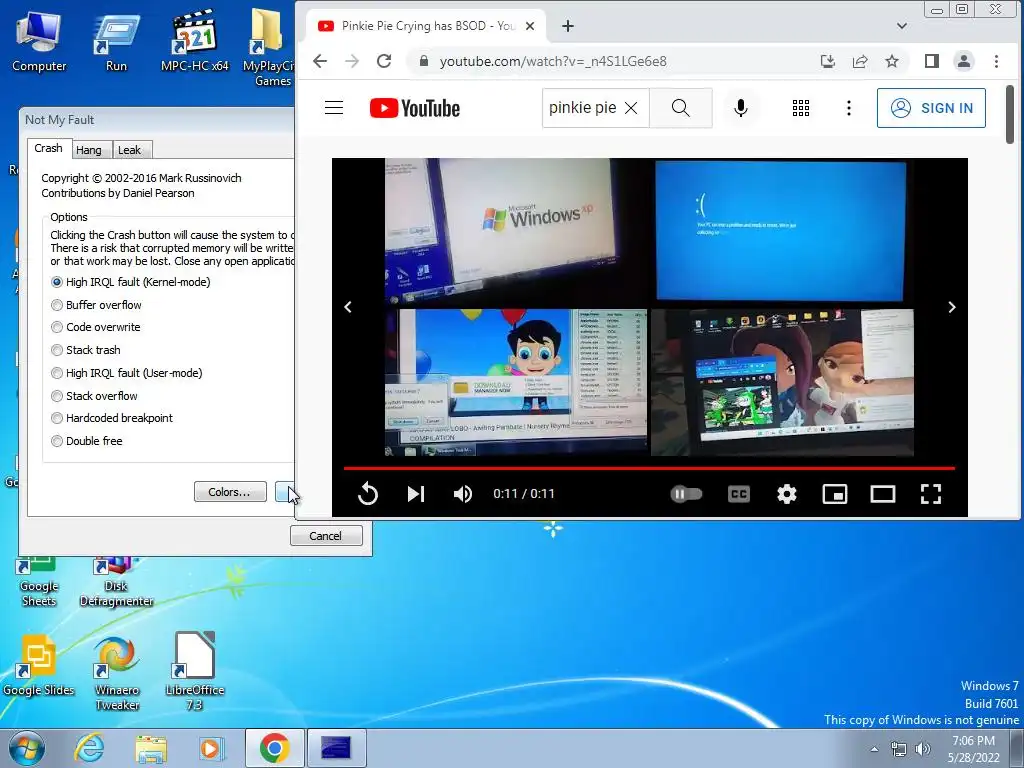The image size is (1024, 768).
Task: Open the system tray volume icon
Action: pos(923,748)
